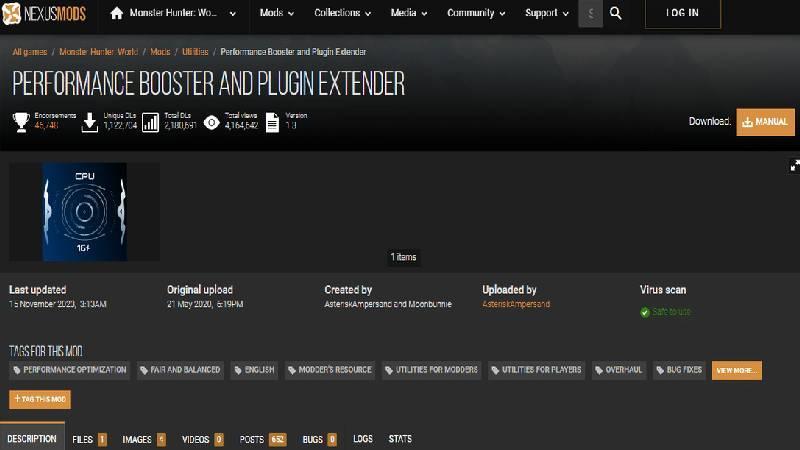Click the mod title heading text
This screenshot has height=450, width=800.
(x=208, y=84)
